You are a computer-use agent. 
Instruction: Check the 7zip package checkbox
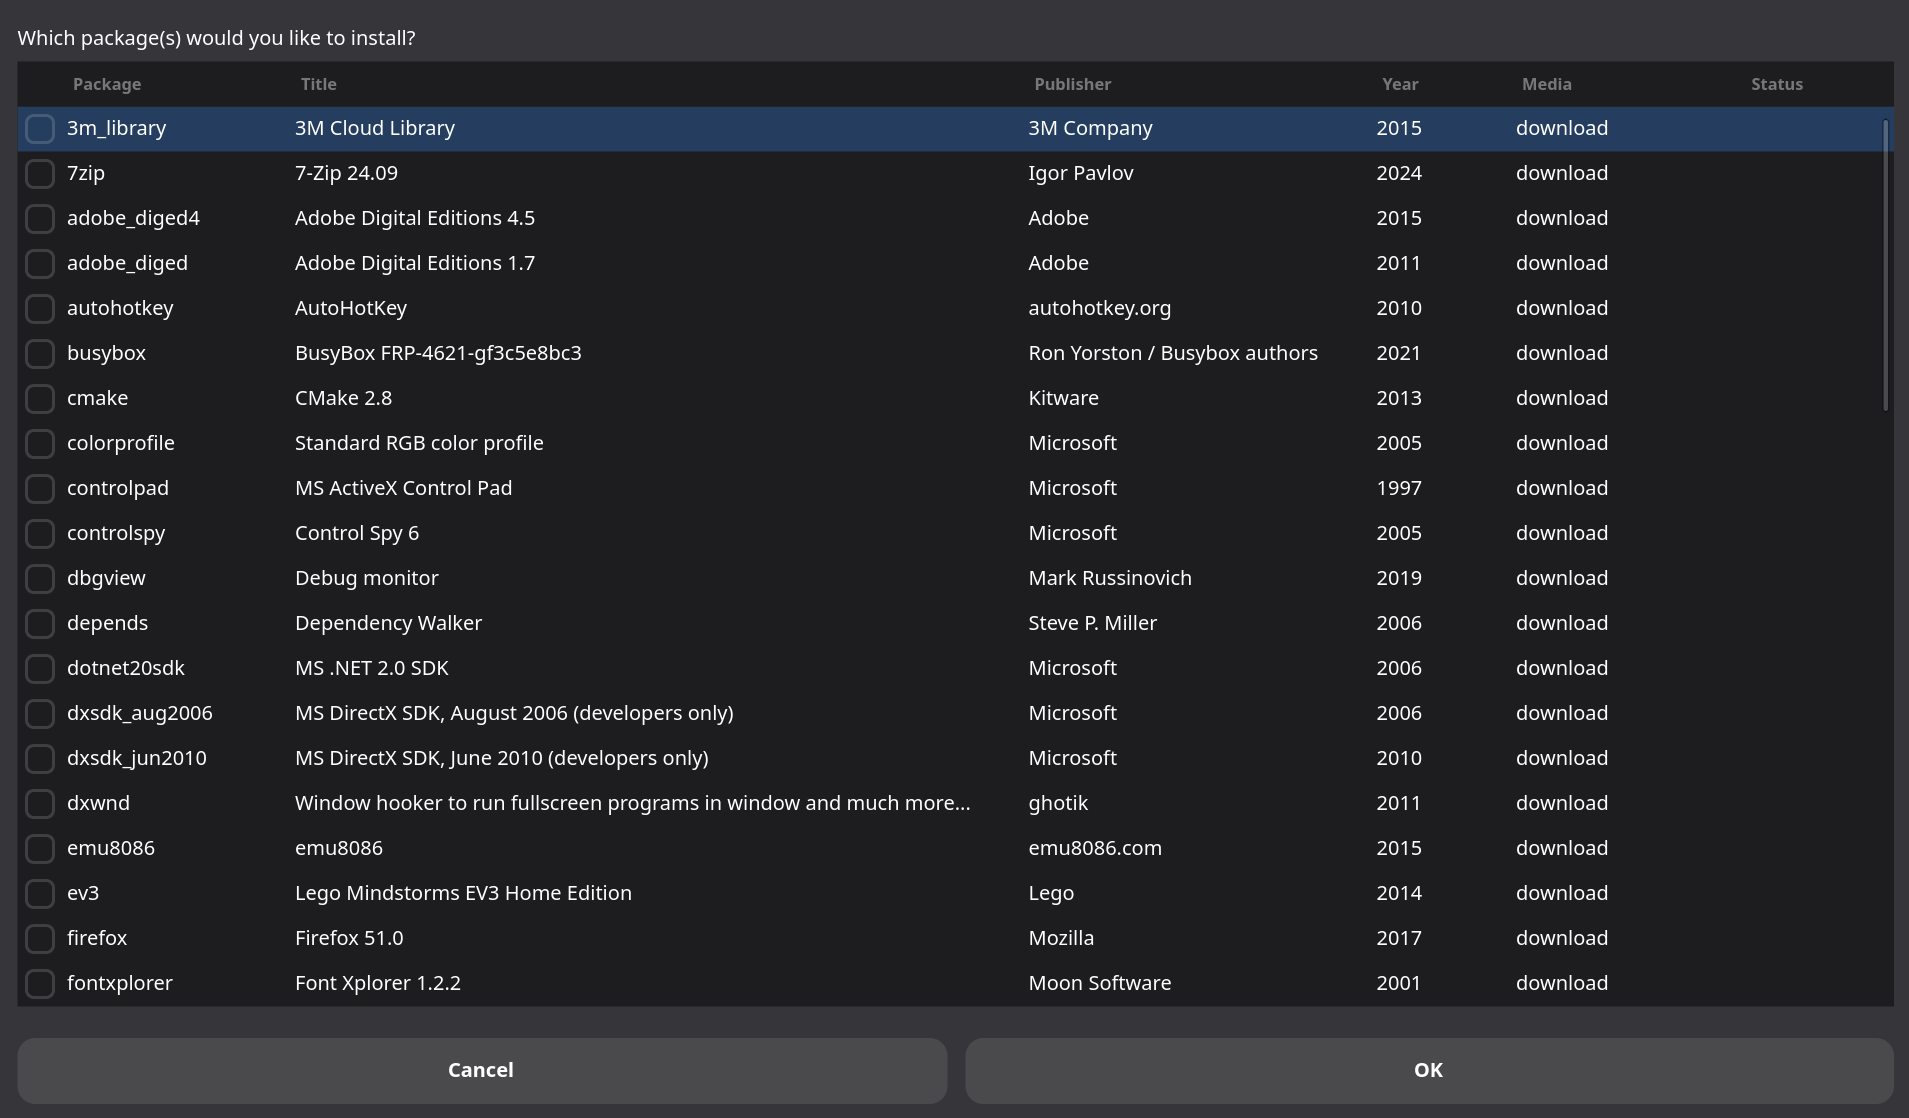click(x=40, y=174)
